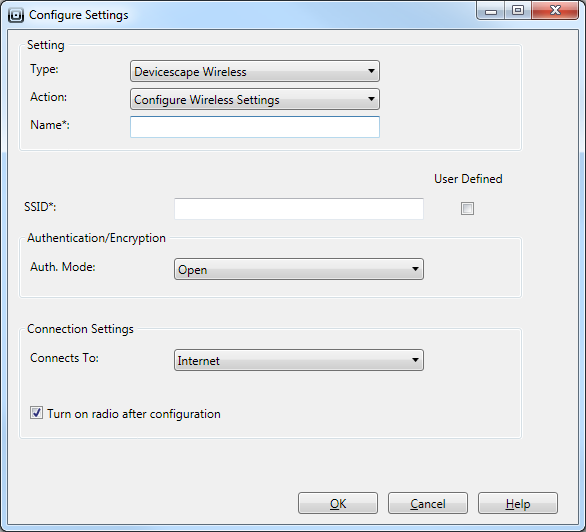Expand the Connects To dropdown showing Internet
Image resolution: width=586 pixels, height=532 pixels.
tap(299, 360)
